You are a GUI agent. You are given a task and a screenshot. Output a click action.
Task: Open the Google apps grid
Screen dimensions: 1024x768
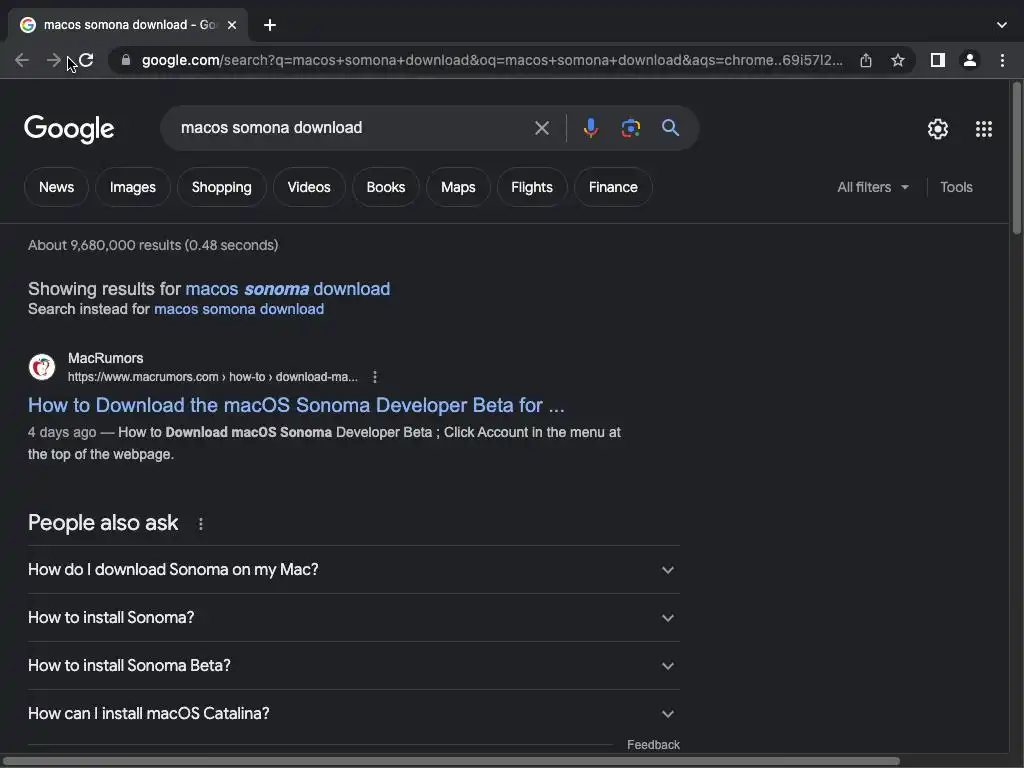[x=984, y=129]
